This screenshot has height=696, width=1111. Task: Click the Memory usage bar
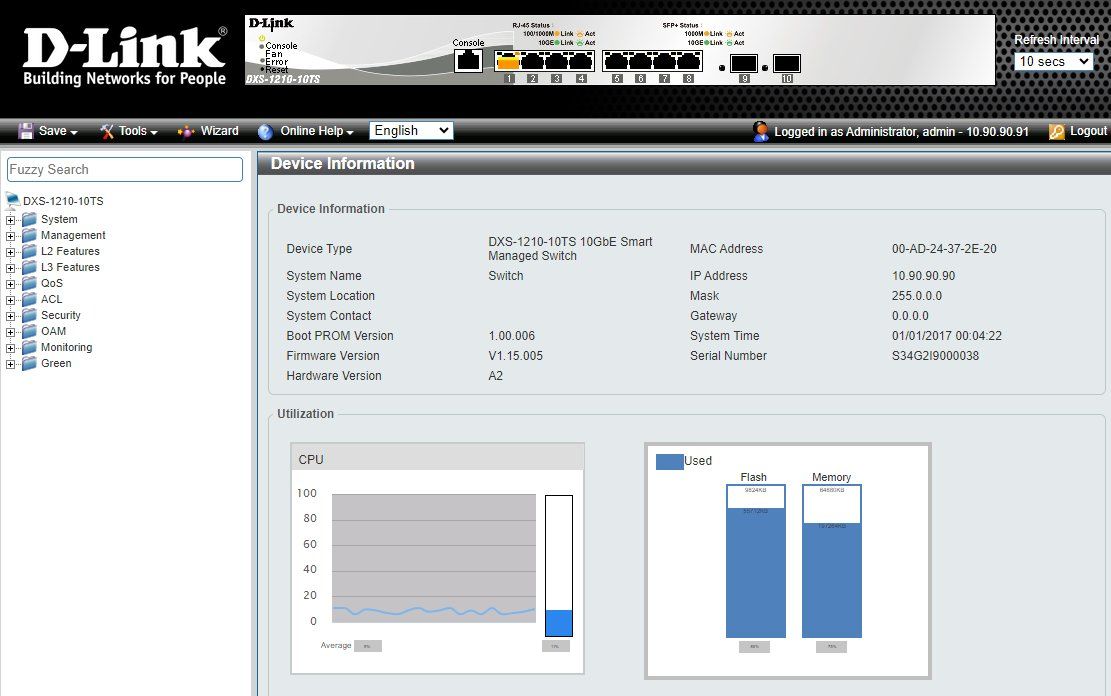[x=832, y=561]
